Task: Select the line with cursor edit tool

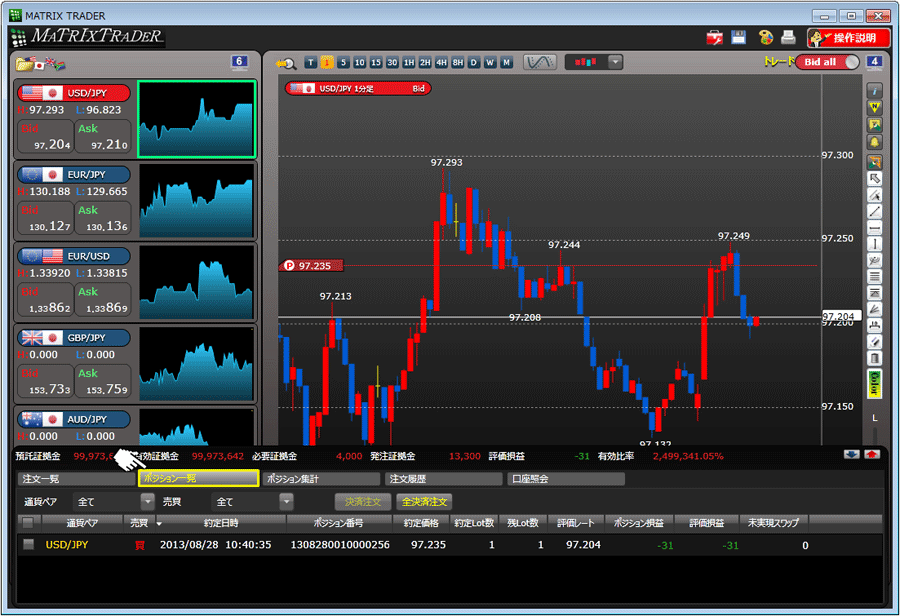Action: (874, 195)
